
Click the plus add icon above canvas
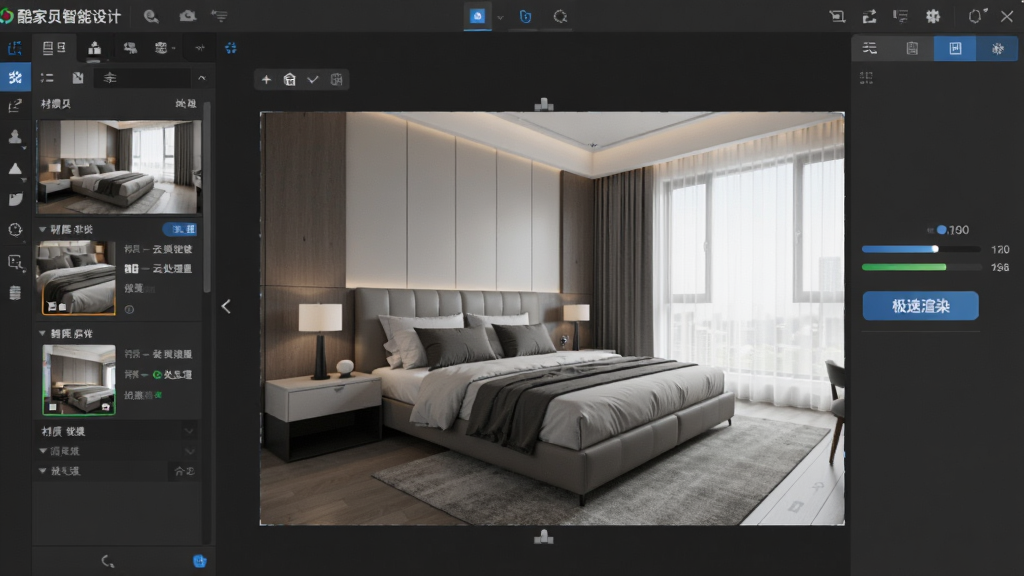point(266,80)
